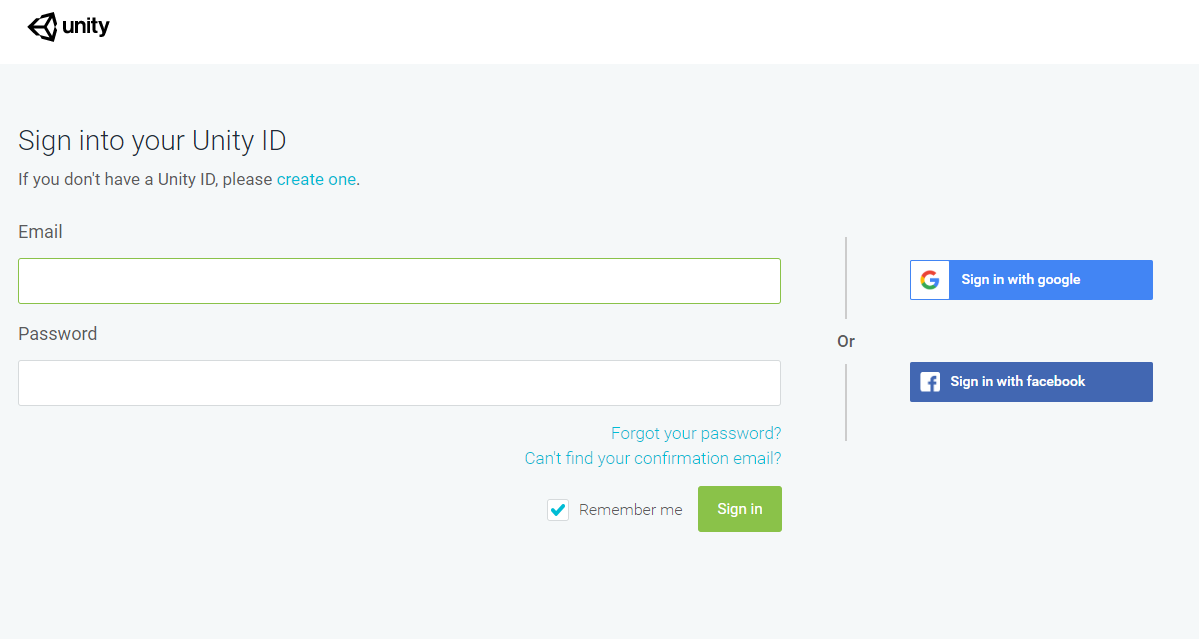Open Can't find your confirmation email? link

click(x=653, y=459)
